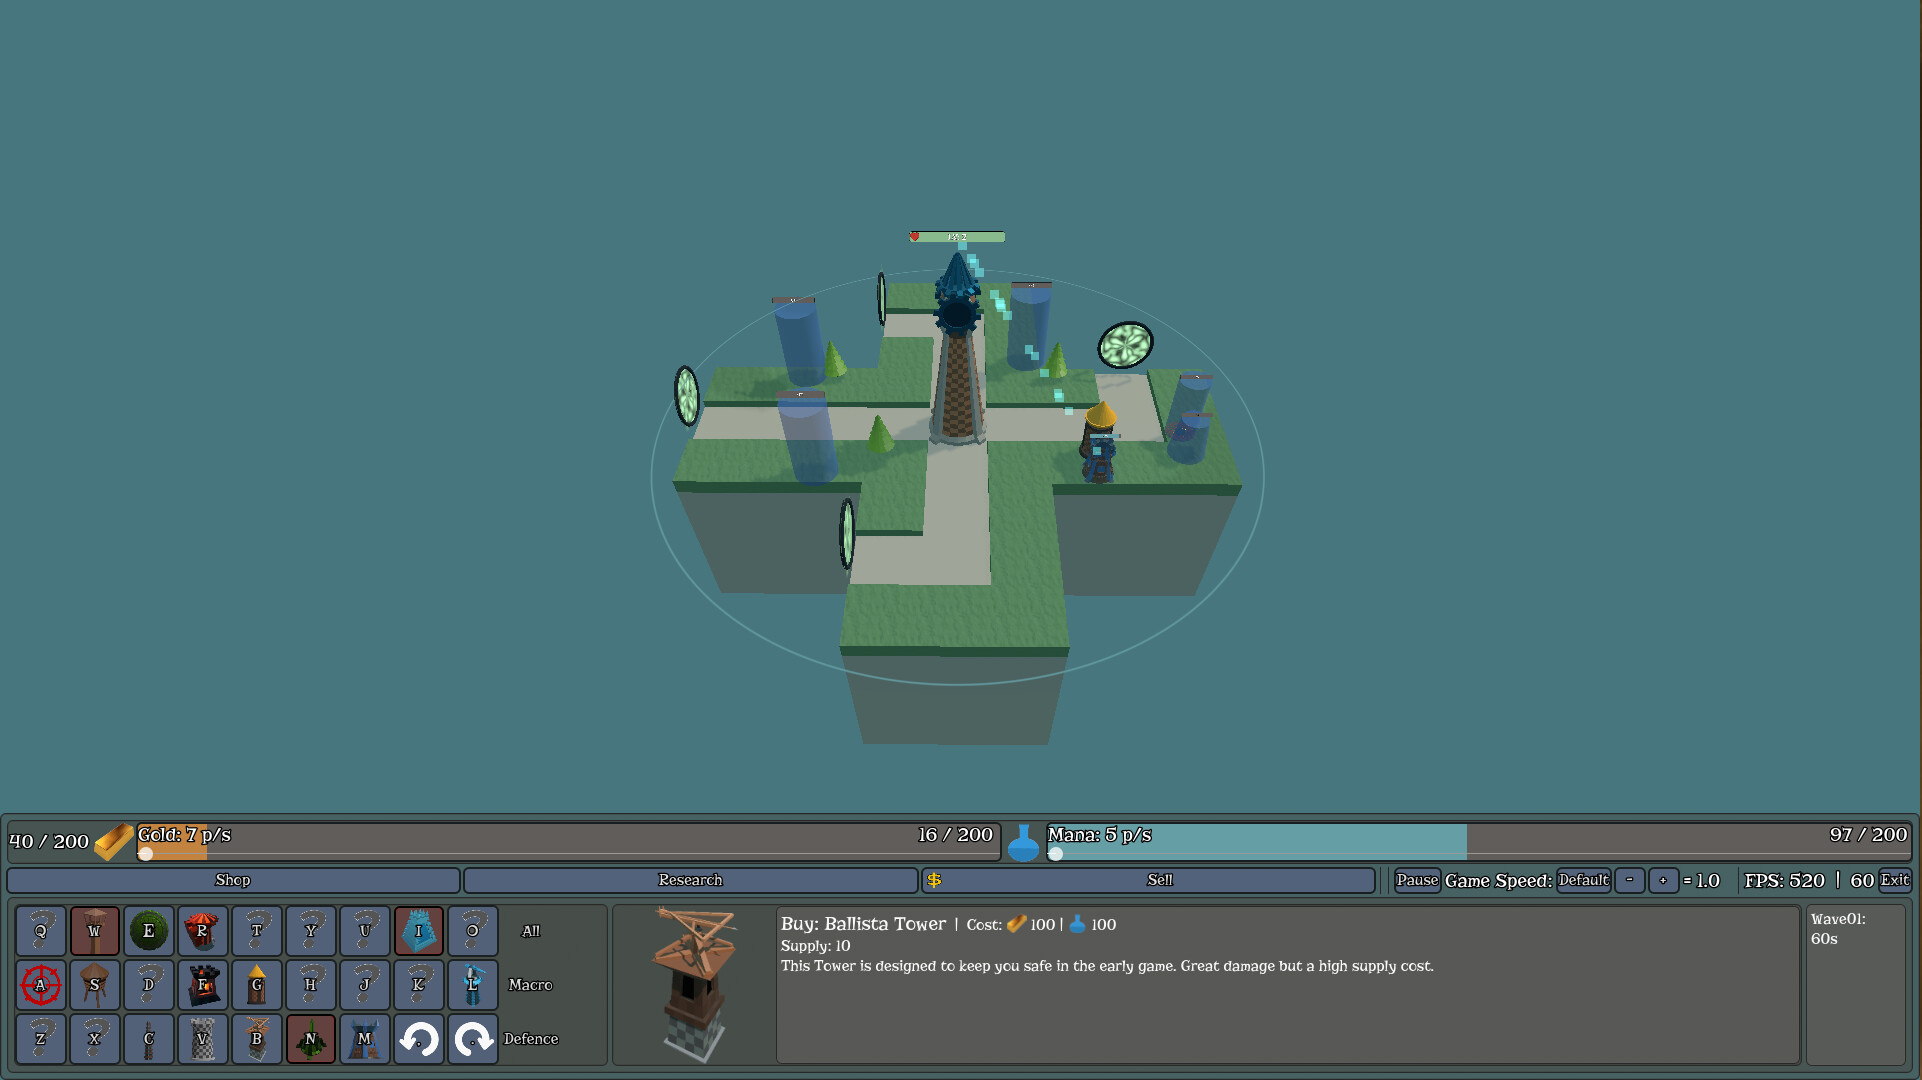The width and height of the screenshot is (1922, 1080).
Task: Switch to the Research tab
Action: pos(689,880)
